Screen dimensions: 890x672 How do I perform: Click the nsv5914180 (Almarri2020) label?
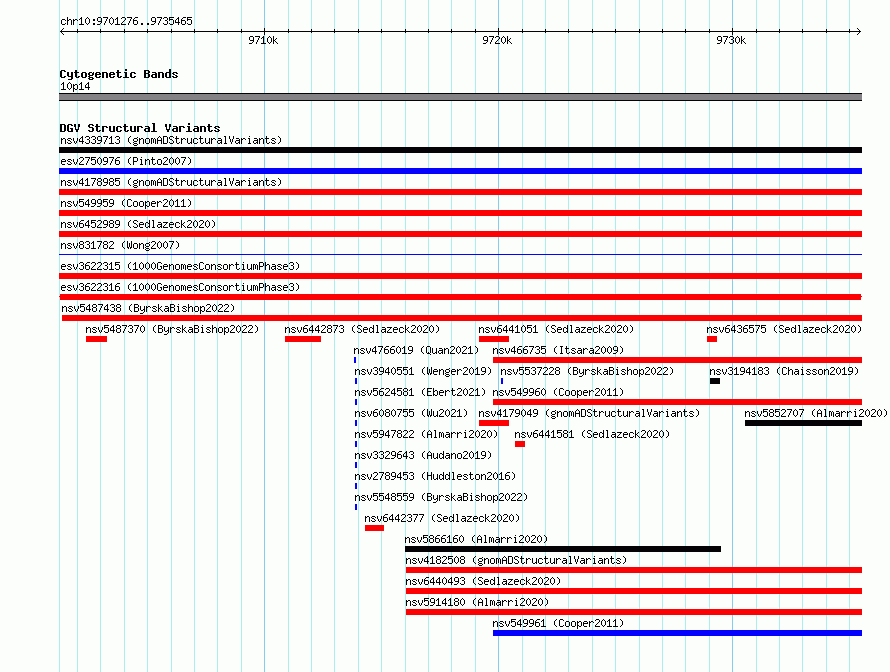click(477, 602)
